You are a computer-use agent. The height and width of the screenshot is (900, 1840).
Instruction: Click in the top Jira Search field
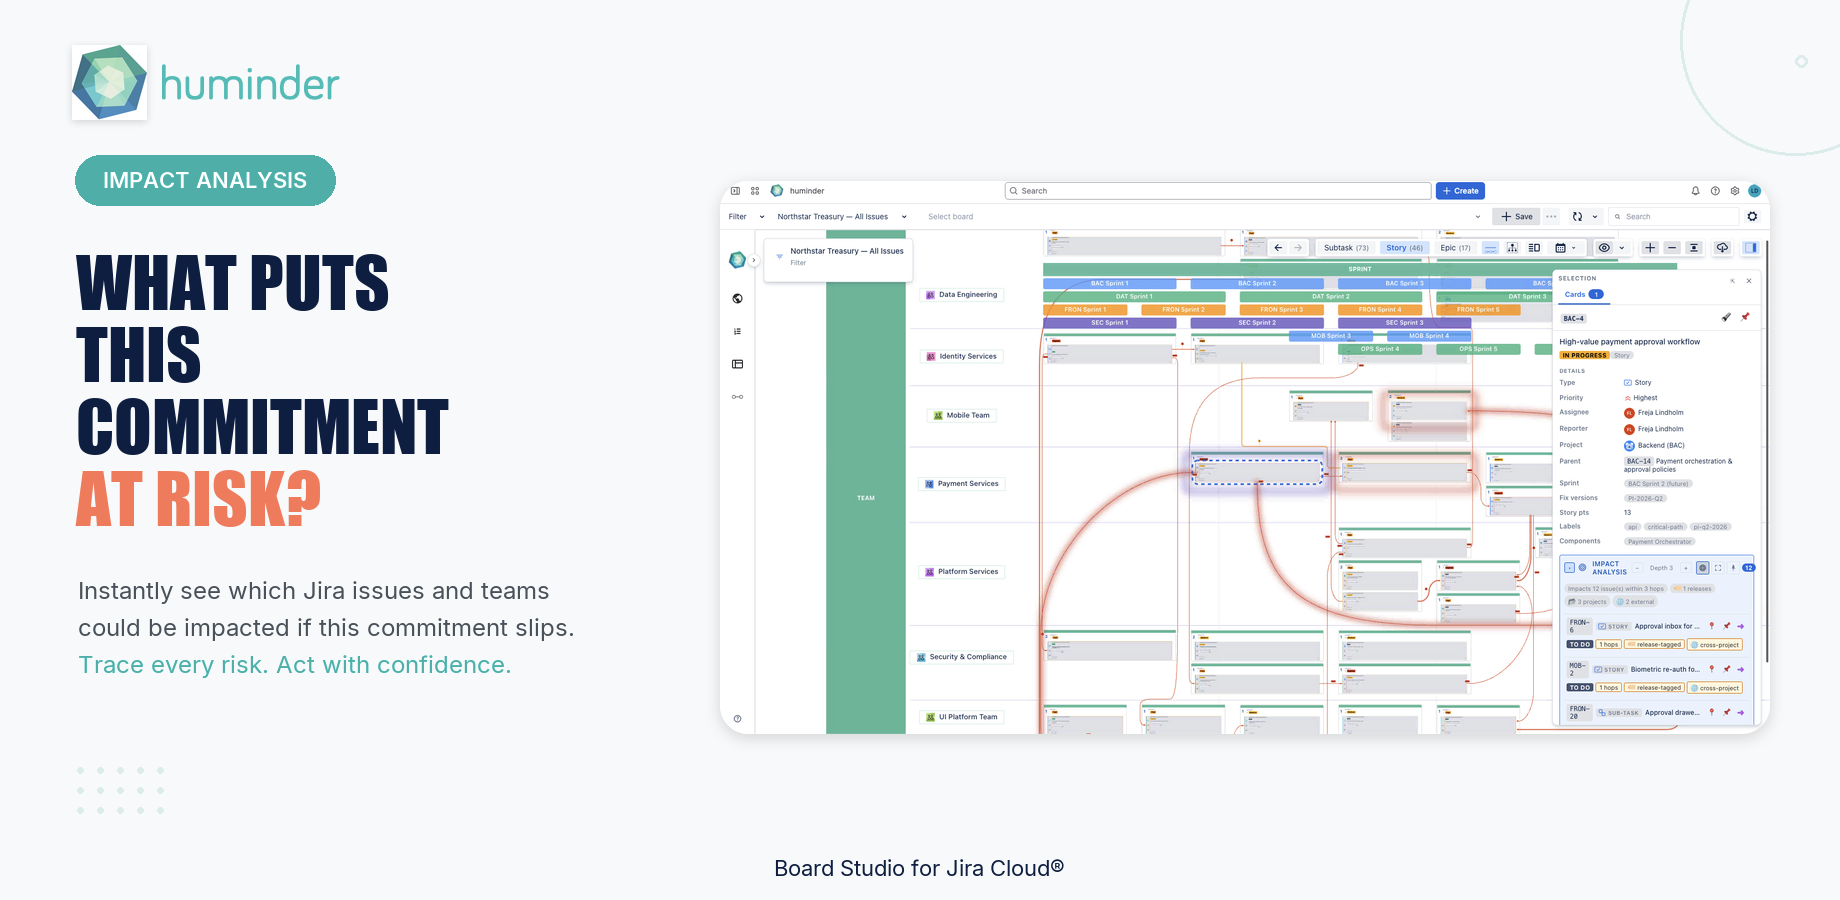1218,191
